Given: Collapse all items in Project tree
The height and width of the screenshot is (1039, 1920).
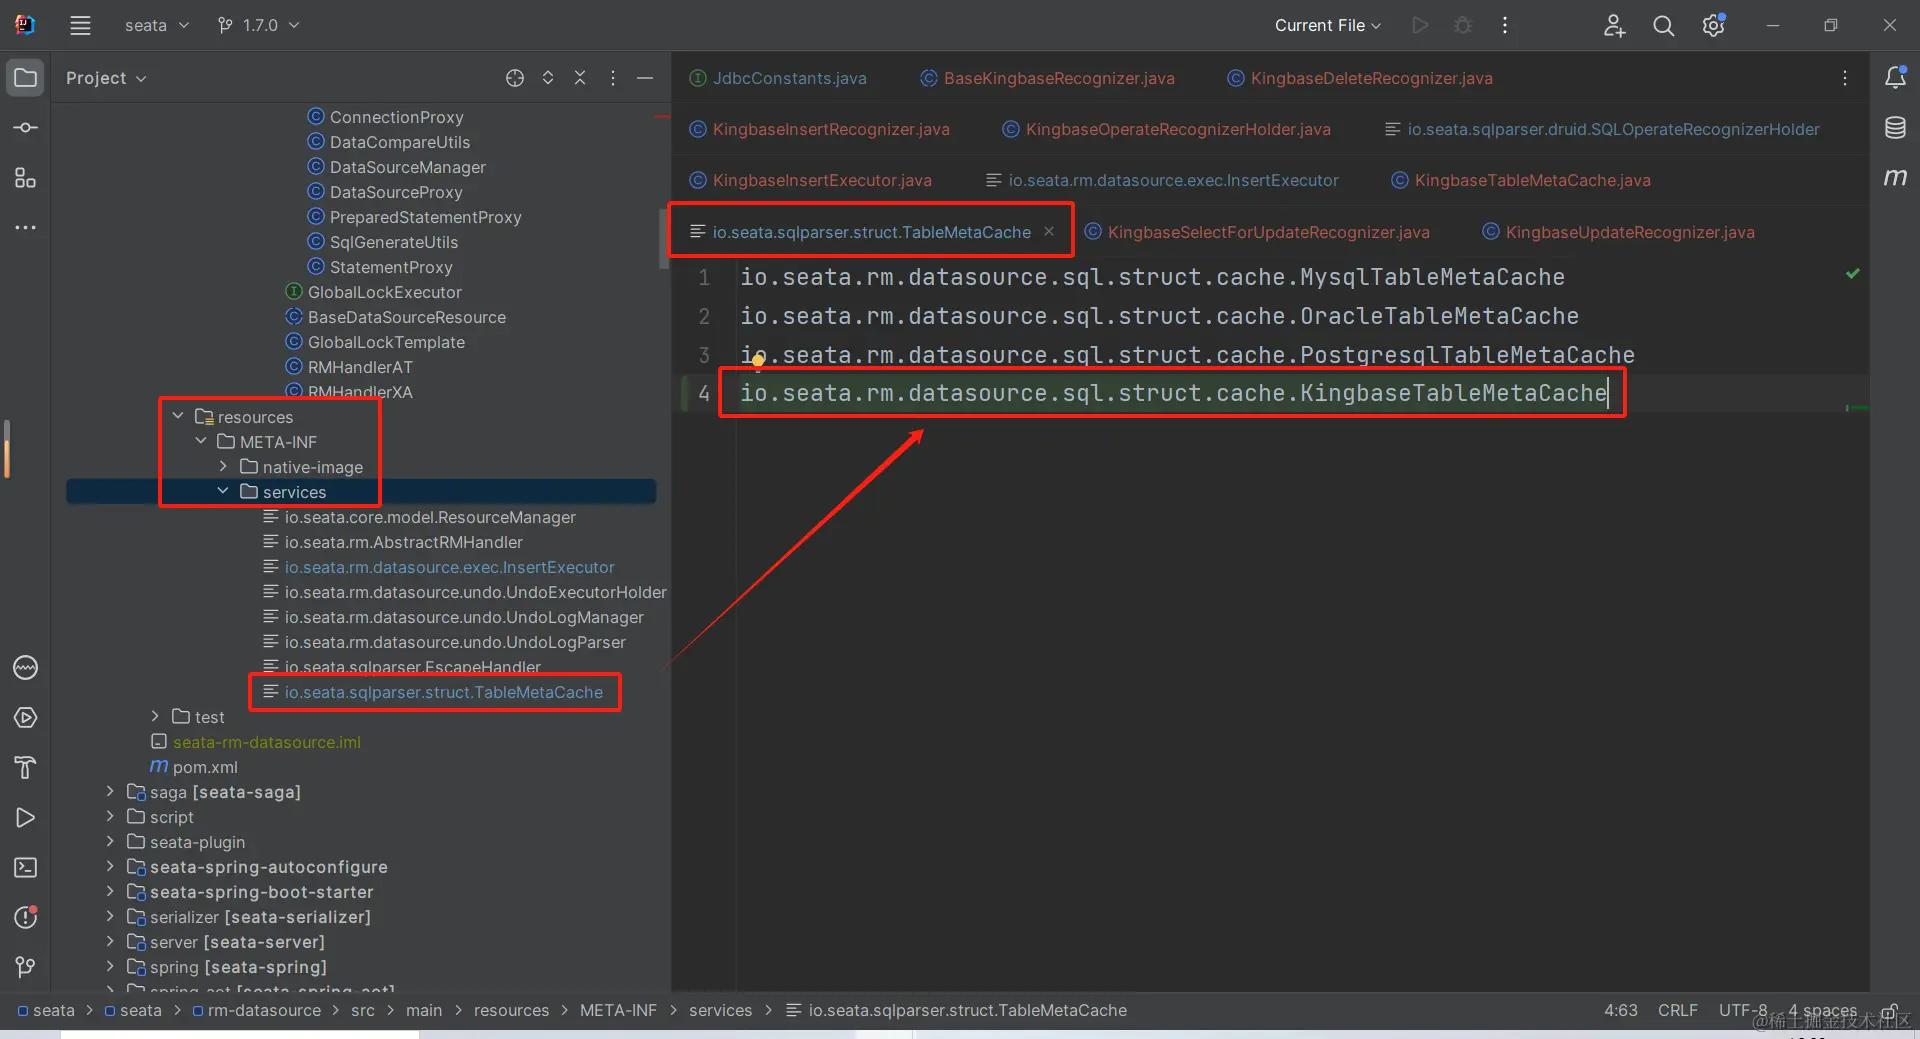Looking at the screenshot, I should click(580, 78).
